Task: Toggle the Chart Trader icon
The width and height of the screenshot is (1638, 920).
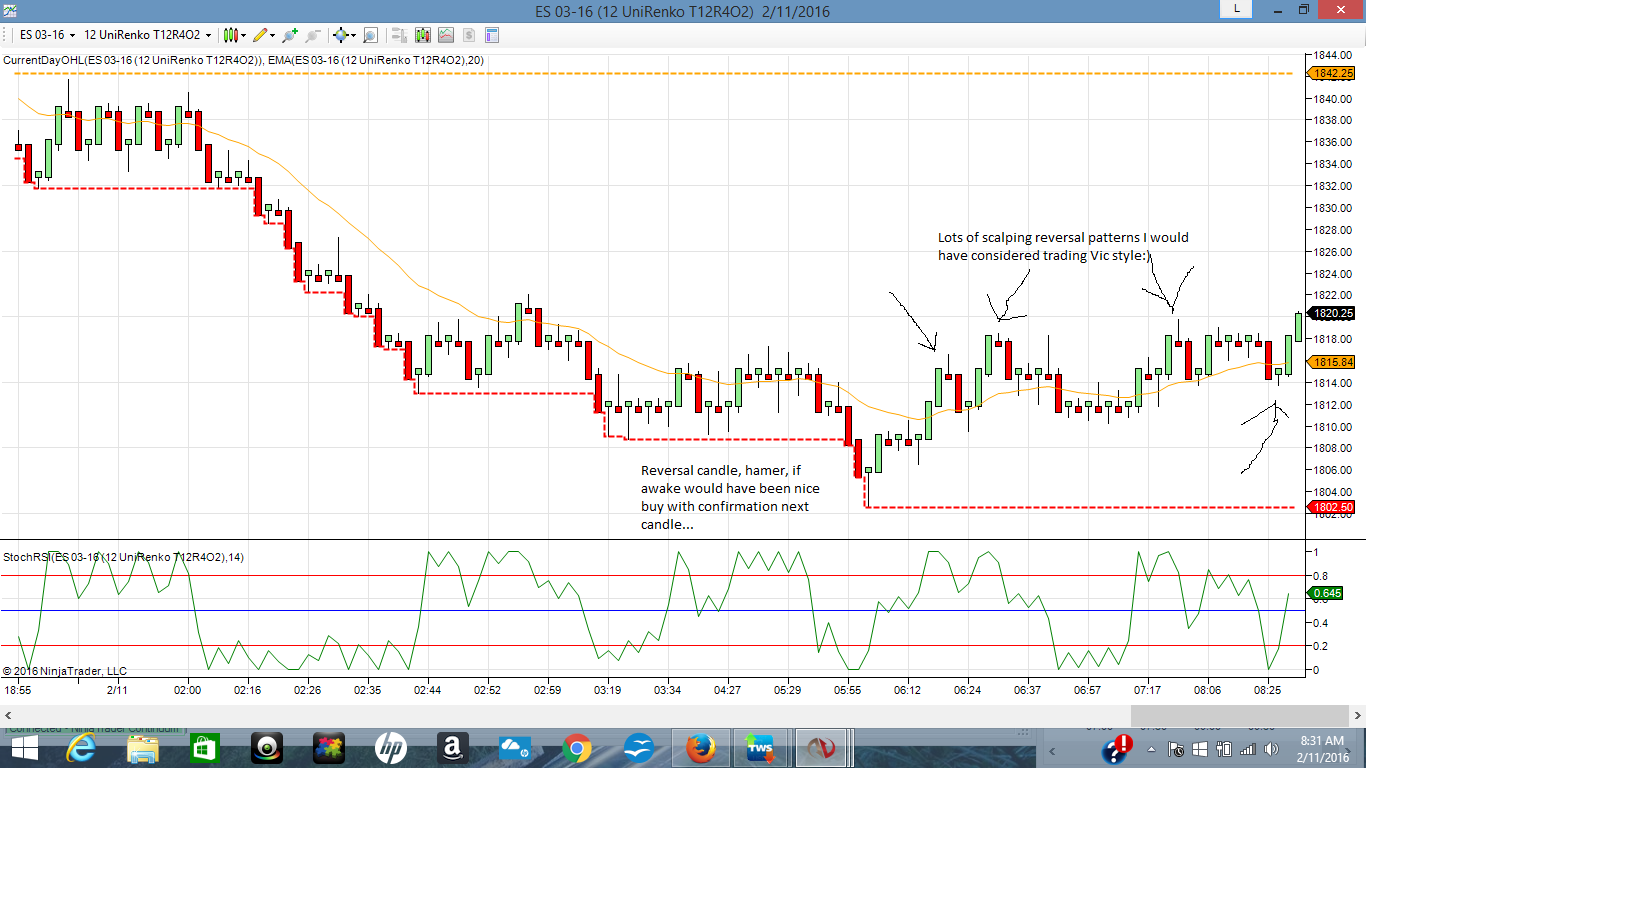Action: coord(399,35)
